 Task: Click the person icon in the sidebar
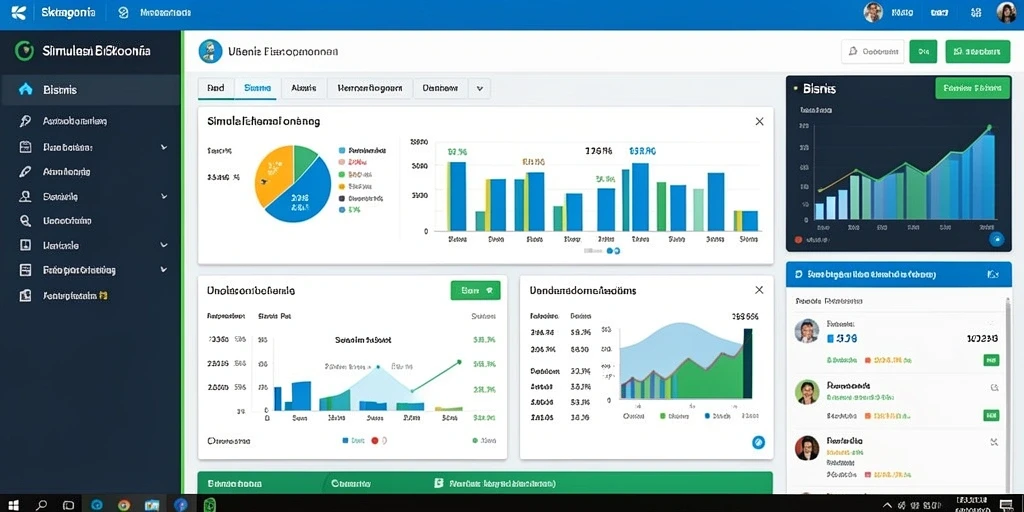coord(25,196)
